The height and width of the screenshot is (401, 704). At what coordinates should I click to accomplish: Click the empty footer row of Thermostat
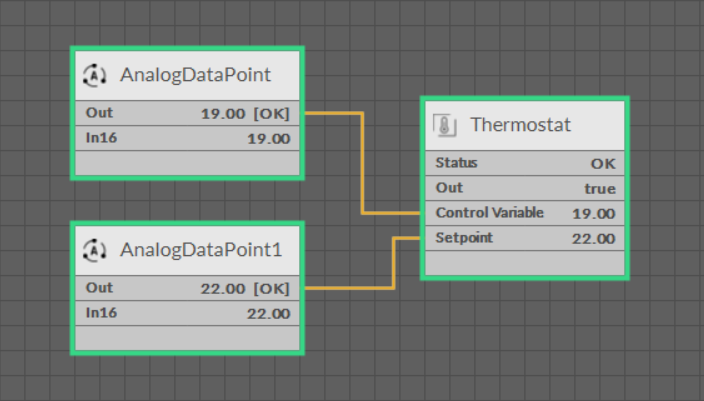(524, 262)
